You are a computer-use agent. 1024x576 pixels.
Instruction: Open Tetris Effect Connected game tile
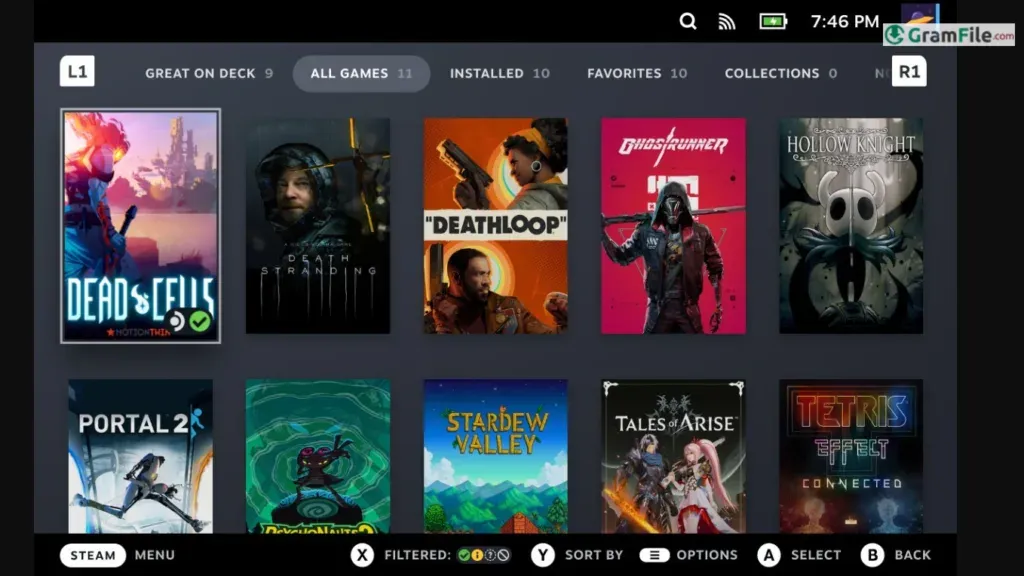coord(851,456)
